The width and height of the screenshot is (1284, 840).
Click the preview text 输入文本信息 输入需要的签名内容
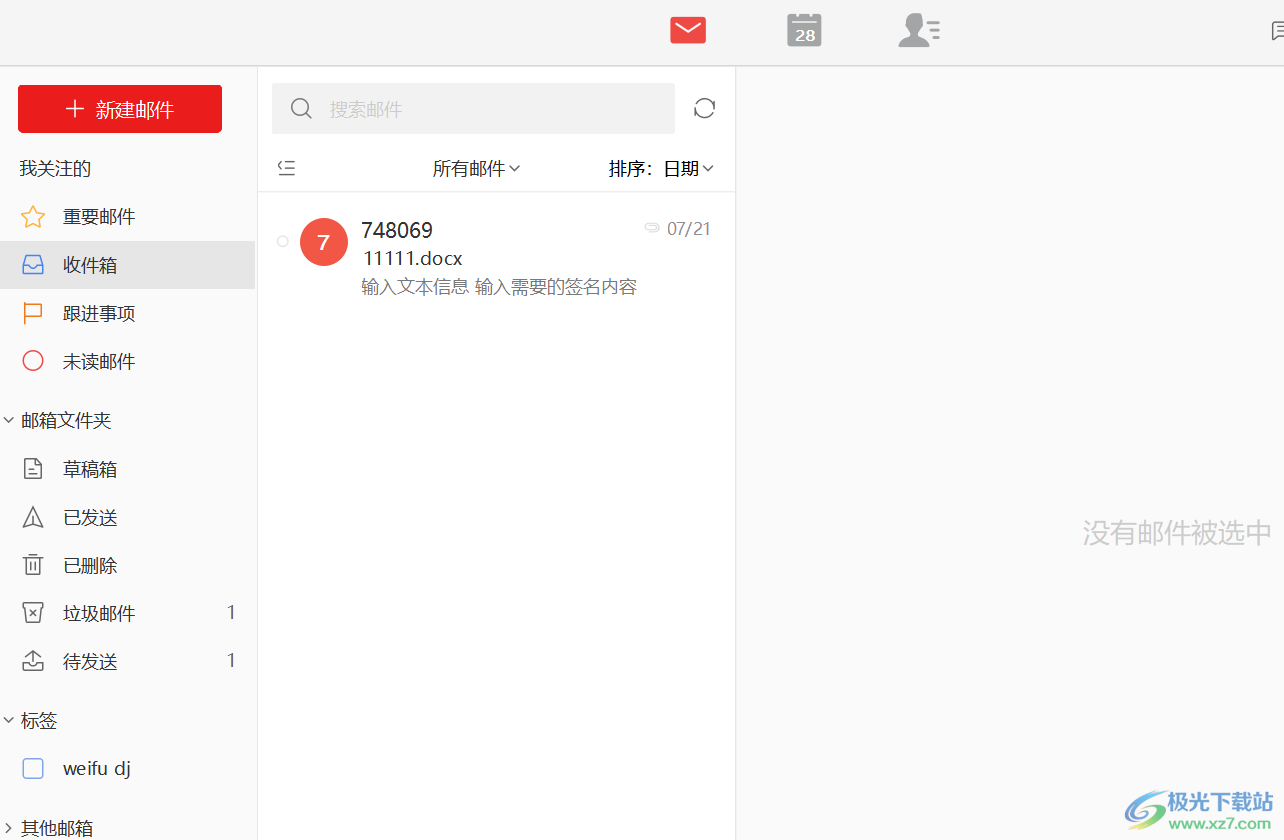499,287
